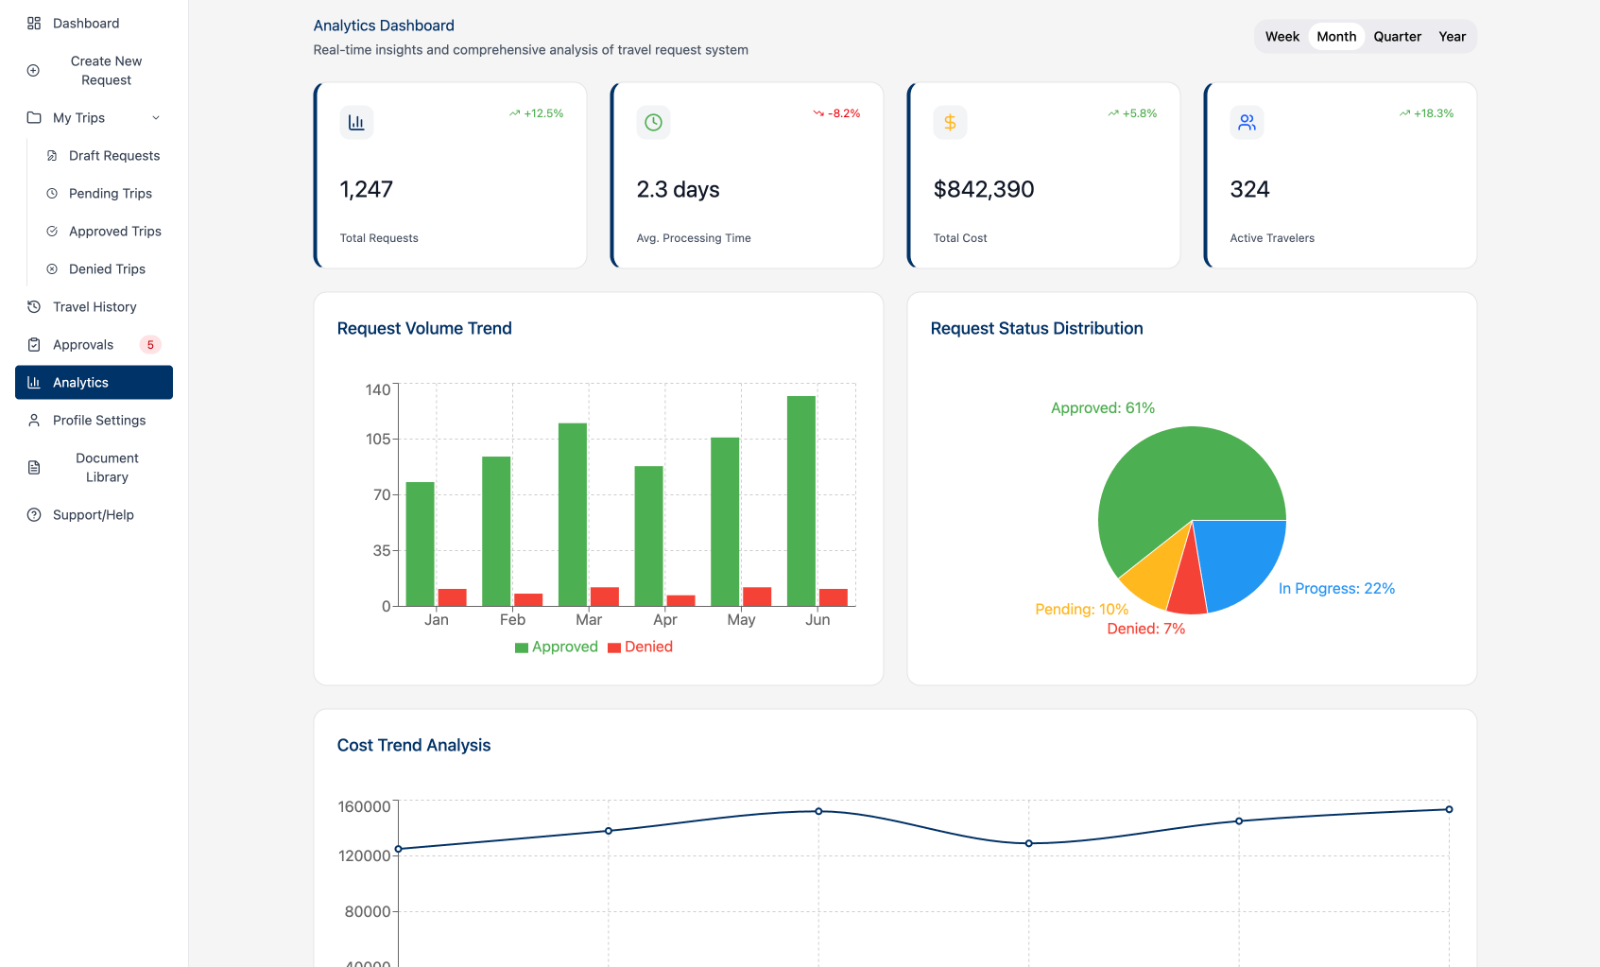Switch to Week time range
The width and height of the screenshot is (1600, 967).
(1282, 36)
